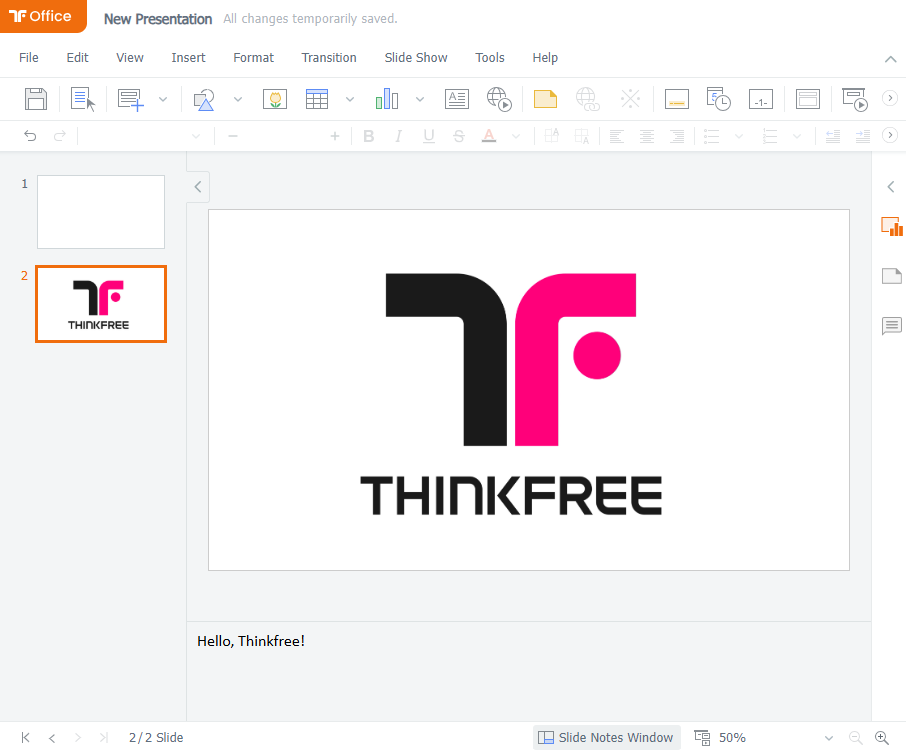Expand the shapes dropdown arrow

237,99
